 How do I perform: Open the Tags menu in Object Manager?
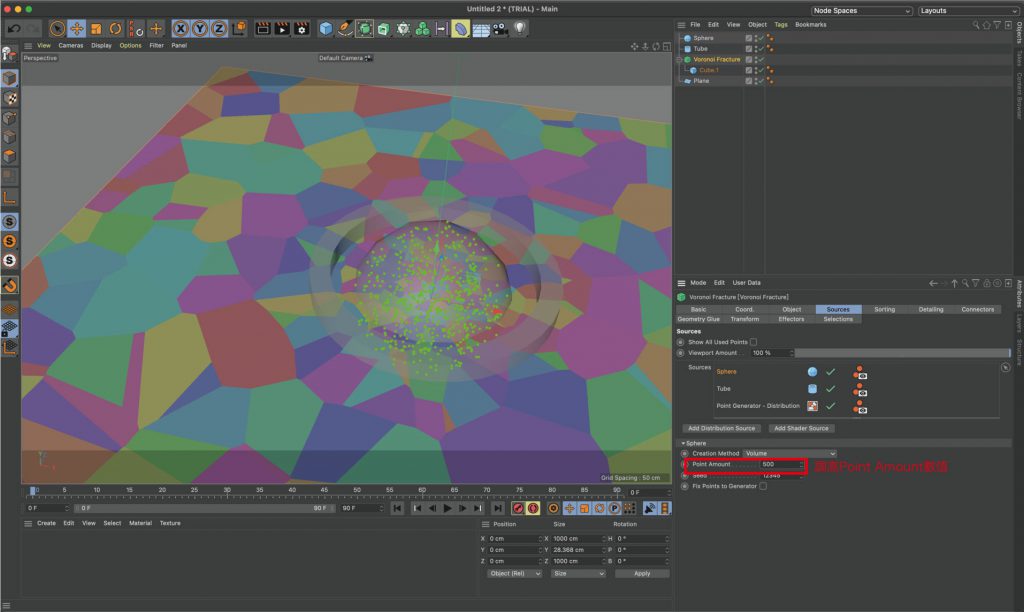[780, 24]
